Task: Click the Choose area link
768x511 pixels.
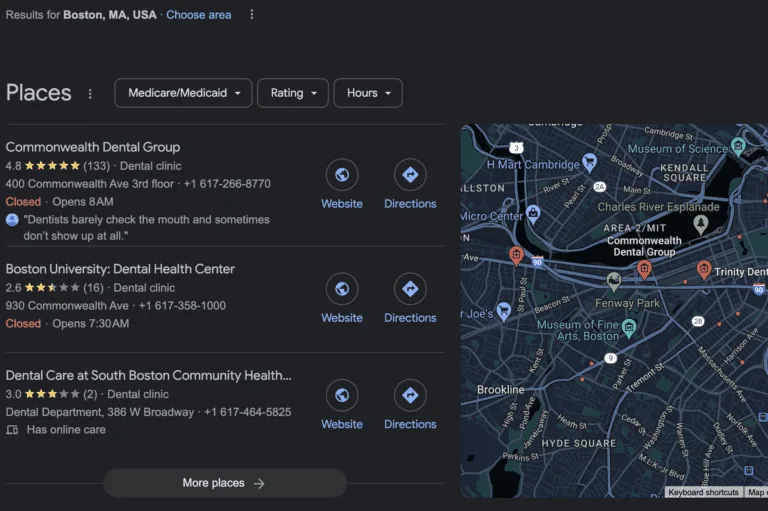Action: [198, 15]
